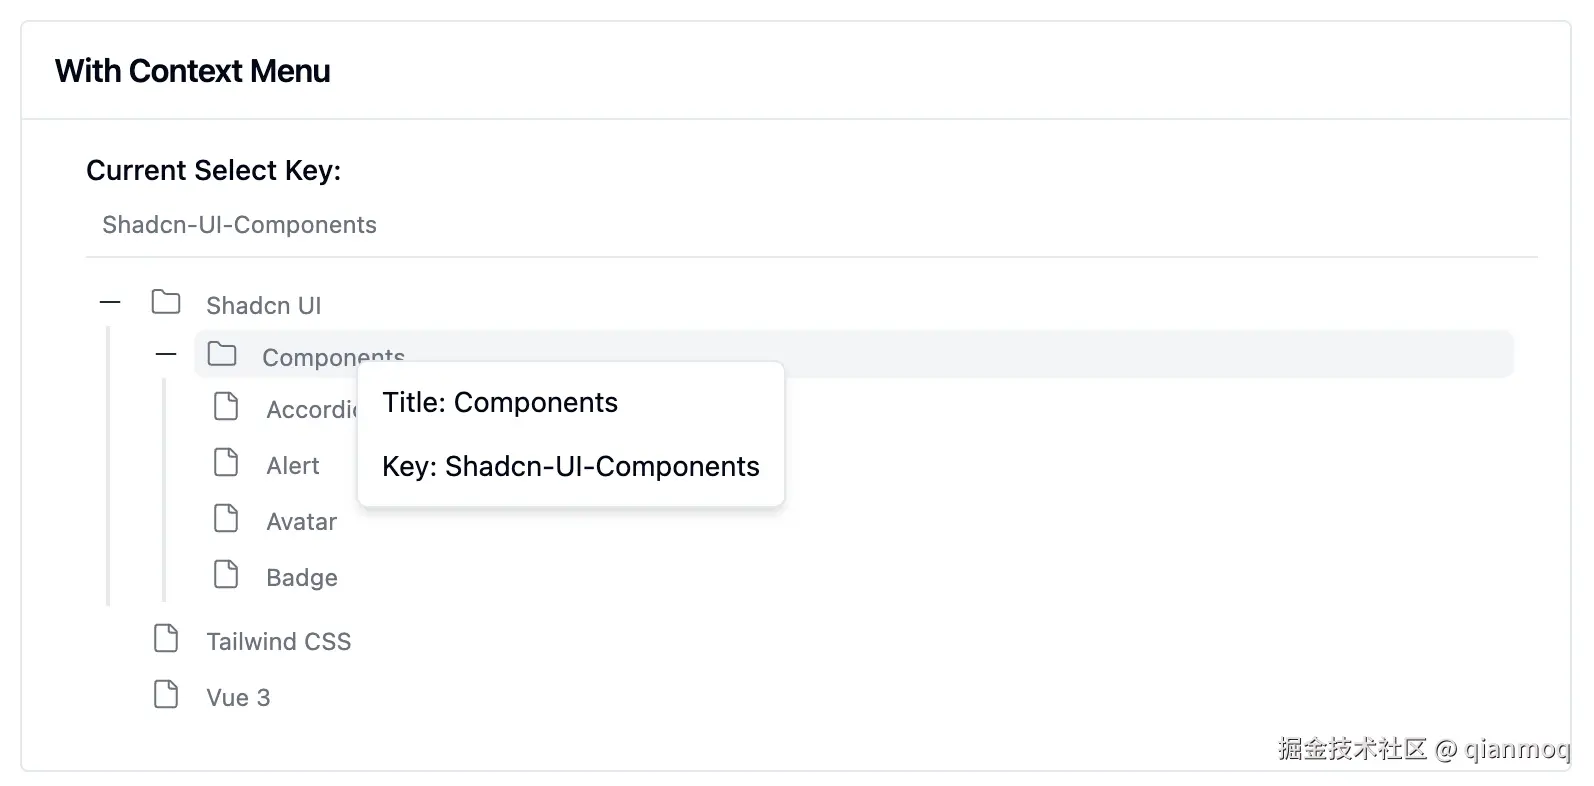Collapse the Shadcn UI tree node

pyautogui.click(x=110, y=302)
